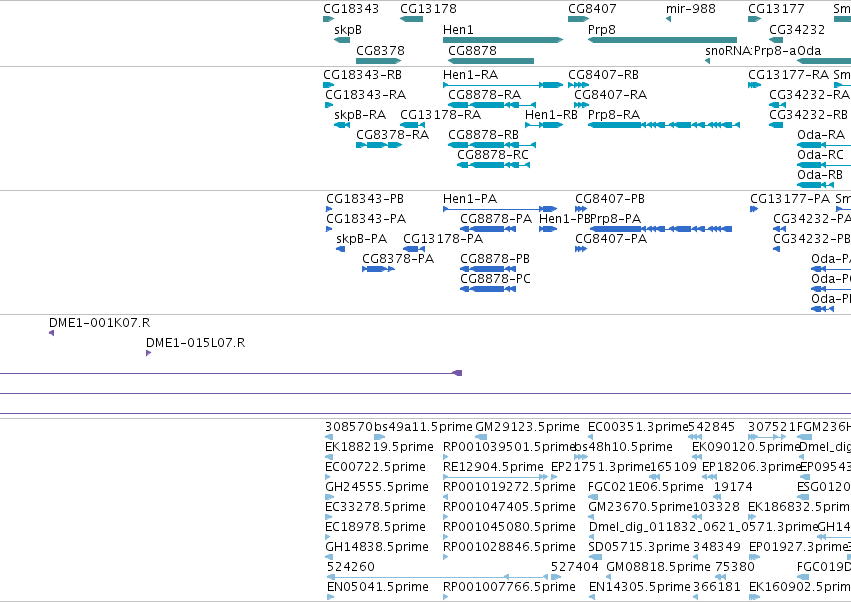Click the Prp8 gene bar
The height and width of the screenshot is (602, 851).
click(x=662, y=40)
